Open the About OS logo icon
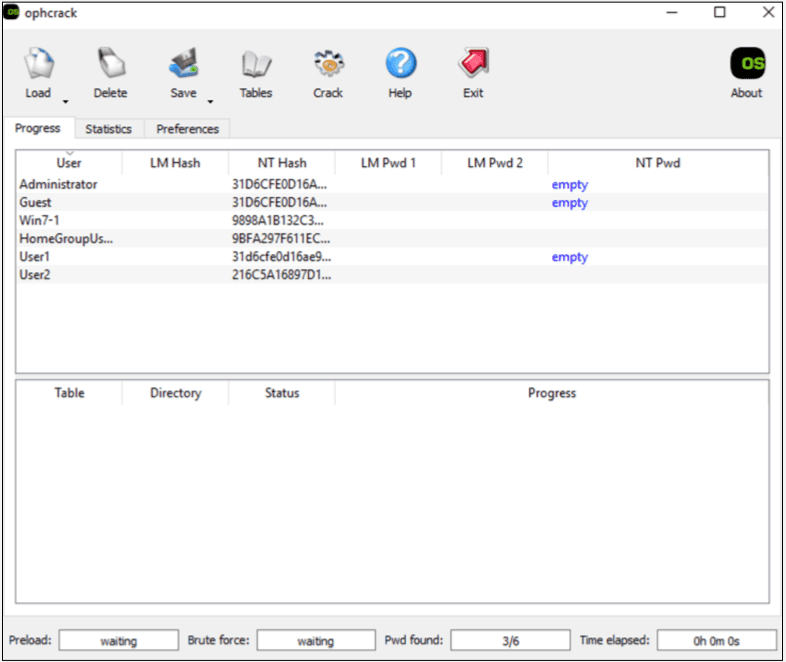The width and height of the screenshot is (786, 662). point(746,66)
